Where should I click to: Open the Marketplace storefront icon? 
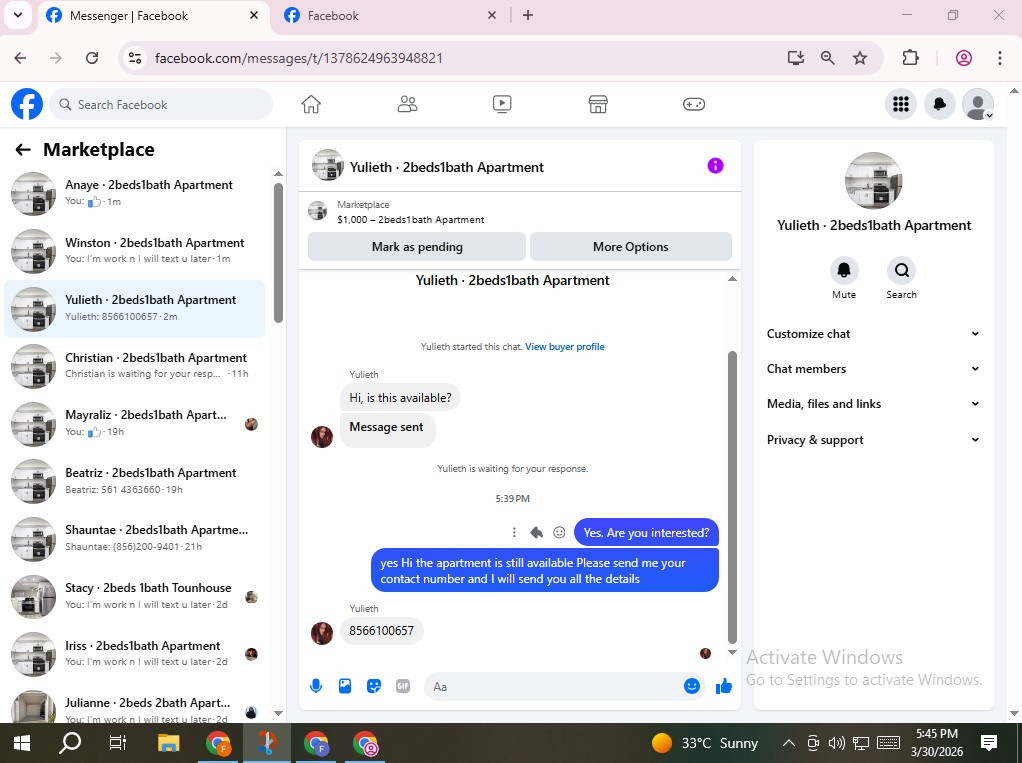coord(598,104)
